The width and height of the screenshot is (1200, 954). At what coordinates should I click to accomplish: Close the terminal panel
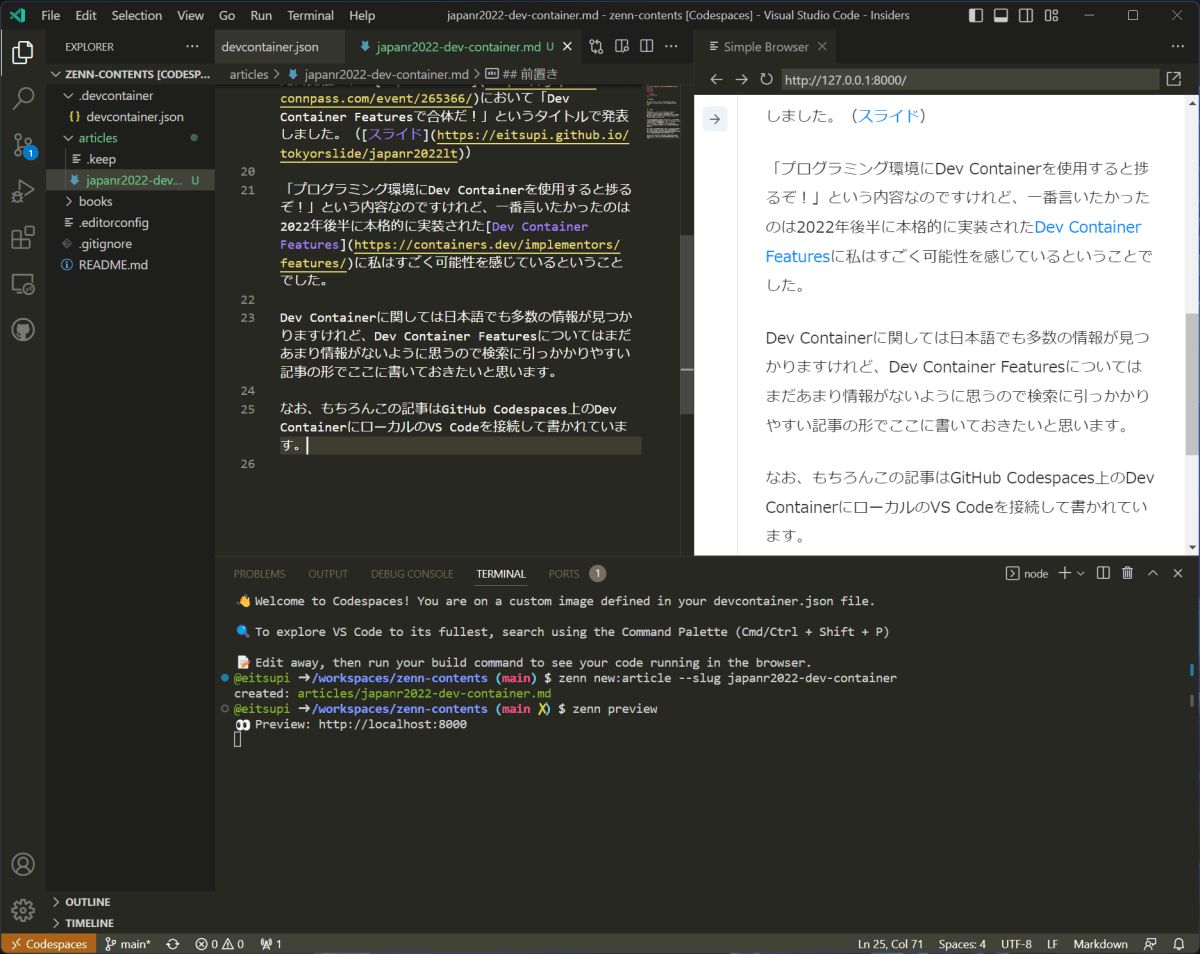[1178, 573]
